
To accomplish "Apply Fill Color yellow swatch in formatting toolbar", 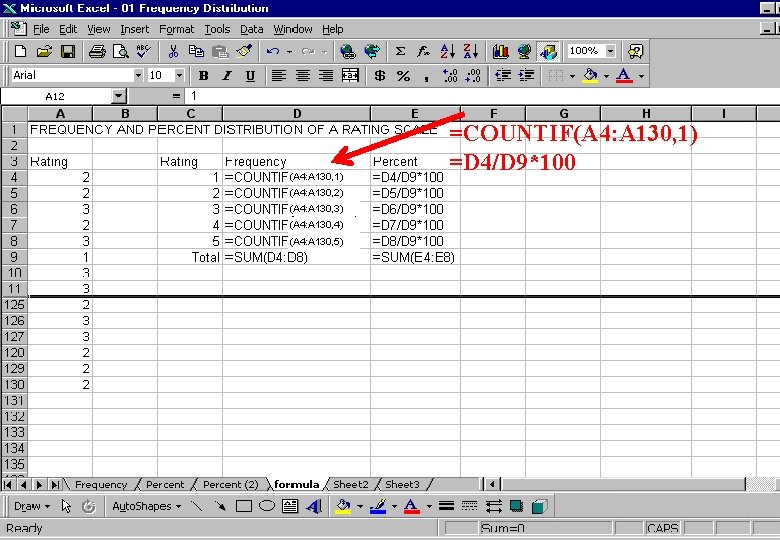I will [x=590, y=76].
